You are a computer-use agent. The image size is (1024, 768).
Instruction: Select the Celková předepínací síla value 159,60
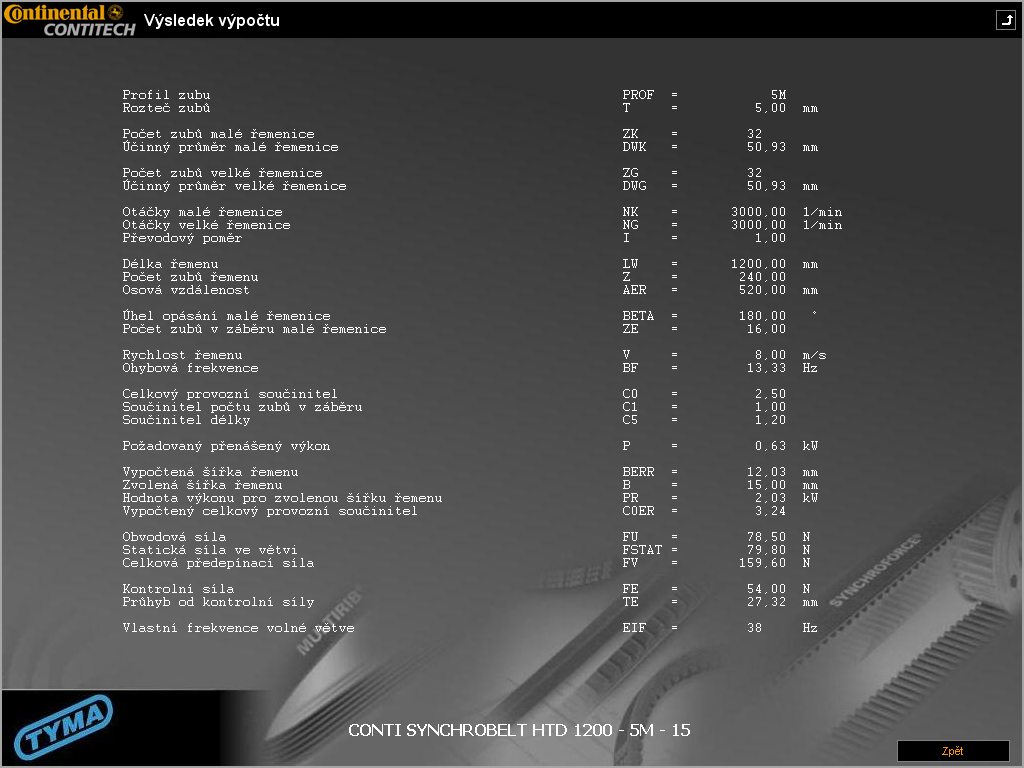(762, 563)
